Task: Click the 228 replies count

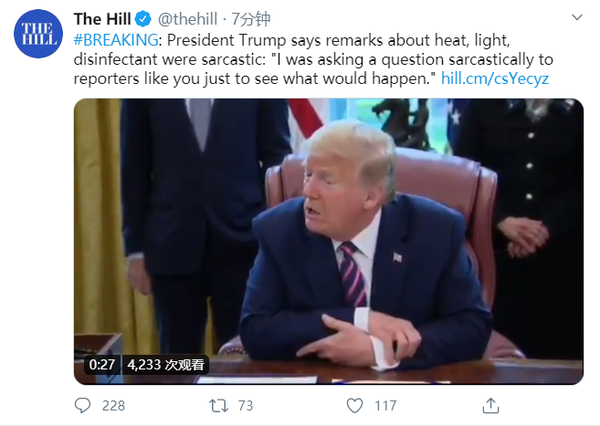Action: (113, 406)
